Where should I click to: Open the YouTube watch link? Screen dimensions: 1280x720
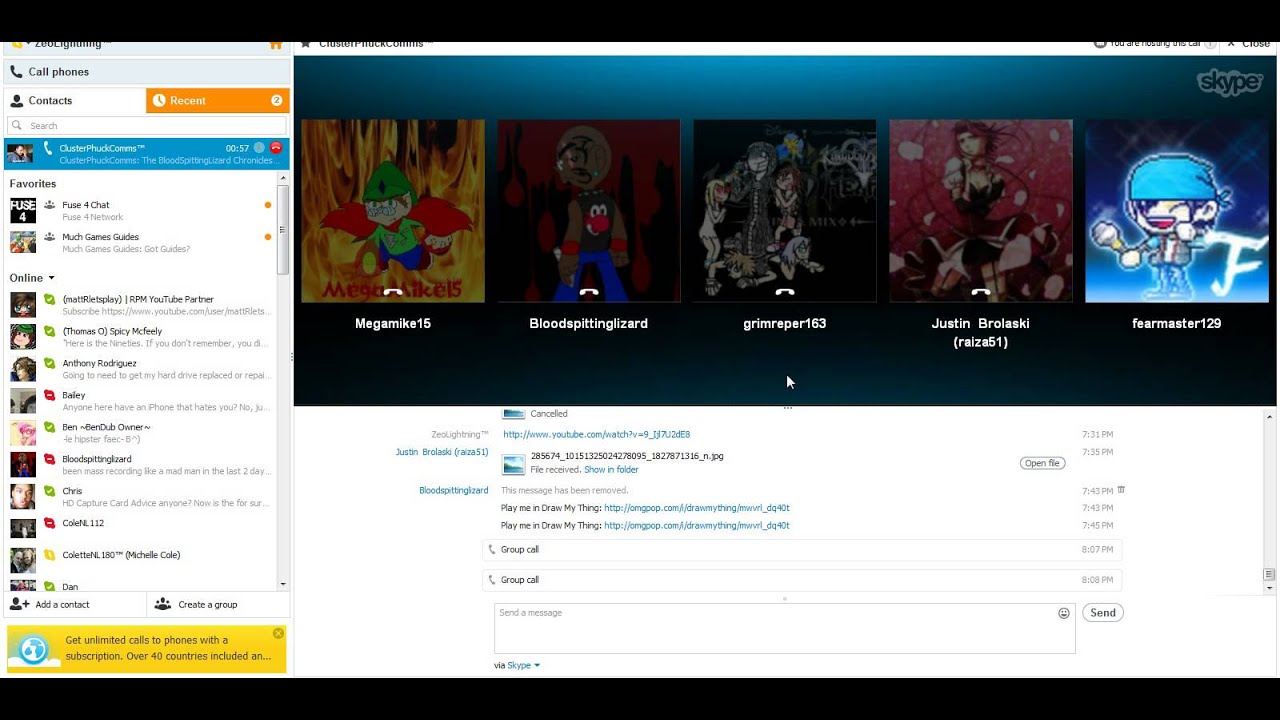596,435
